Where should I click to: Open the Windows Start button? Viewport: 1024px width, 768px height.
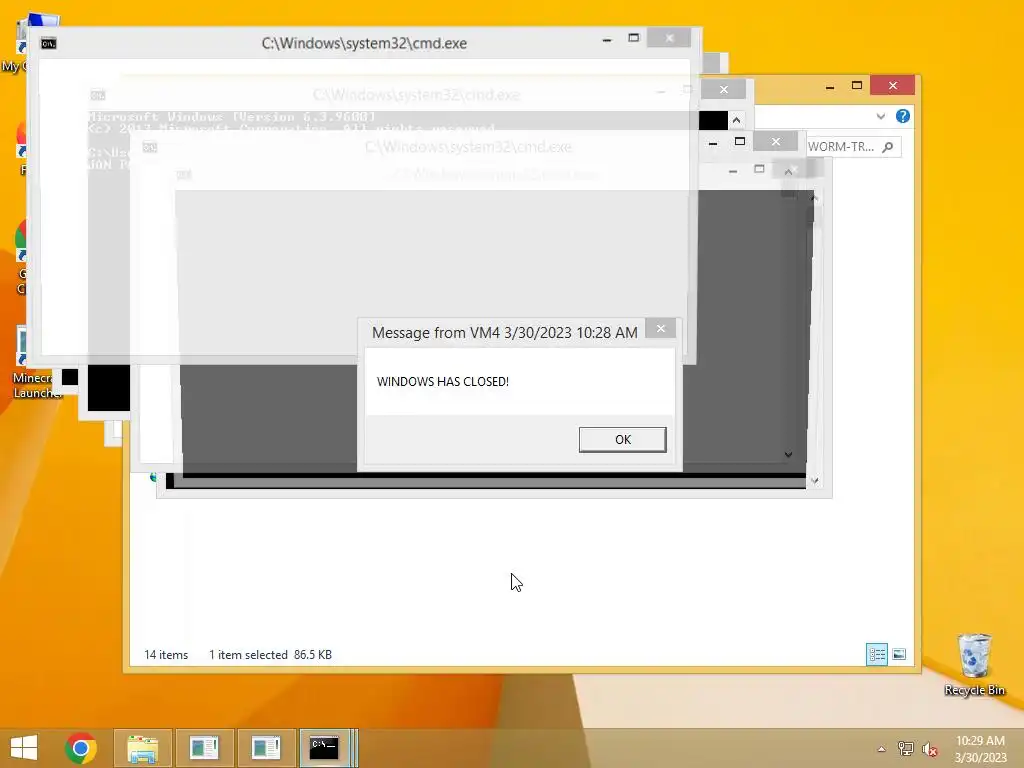click(x=24, y=748)
